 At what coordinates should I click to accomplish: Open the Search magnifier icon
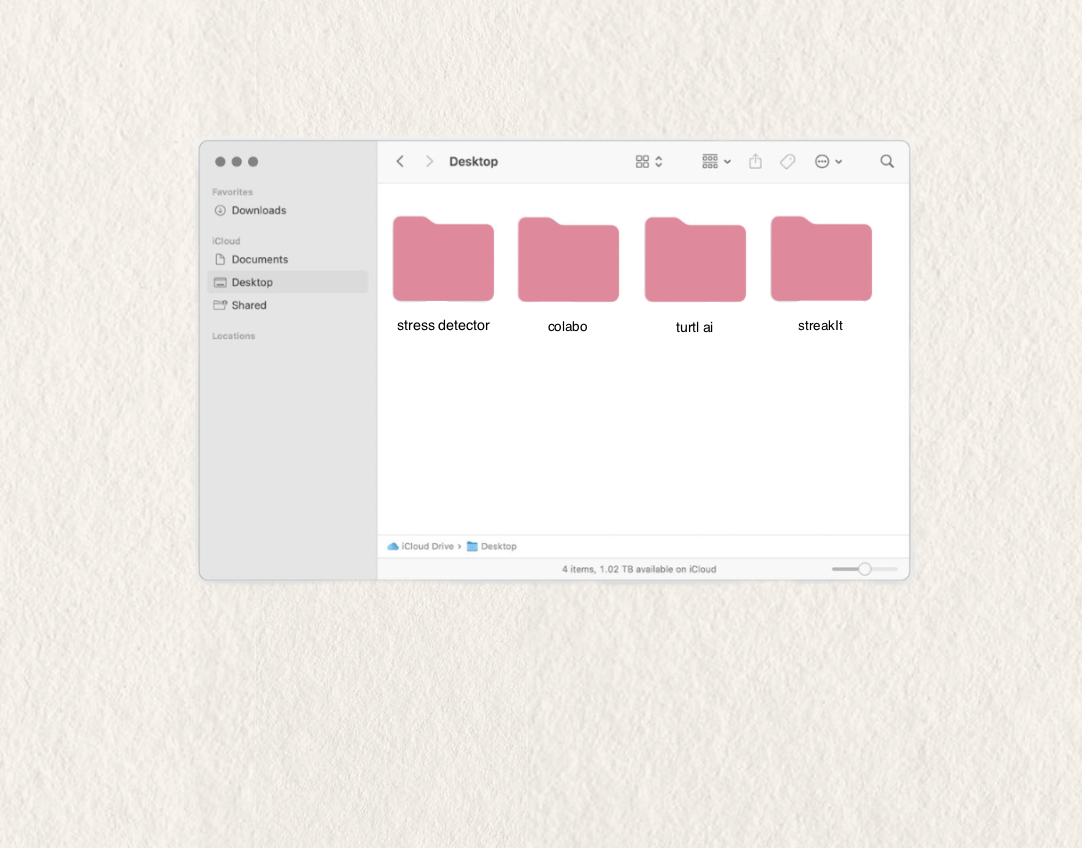[x=886, y=162]
